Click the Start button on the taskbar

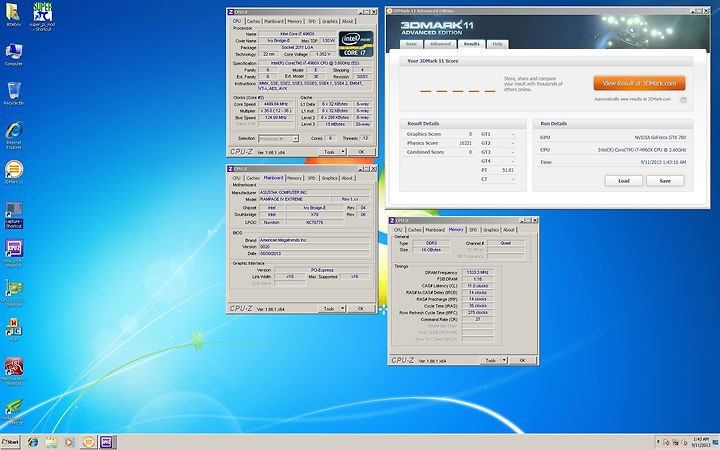10,442
